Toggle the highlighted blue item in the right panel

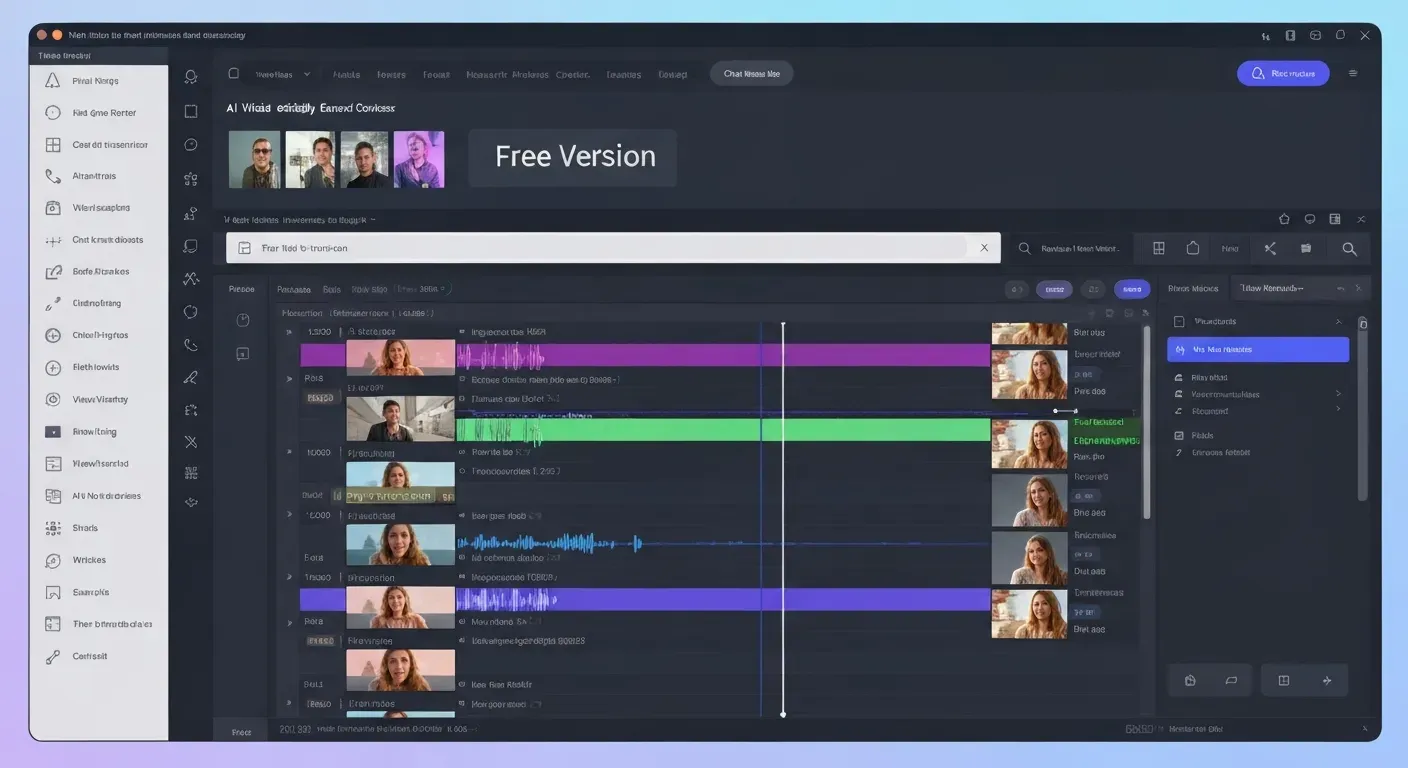point(1257,349)
